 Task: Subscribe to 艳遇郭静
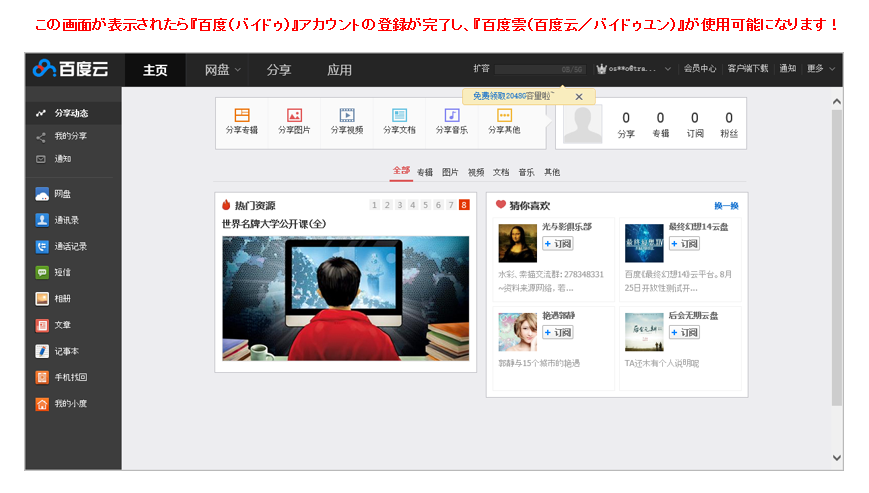(x=558, y=332)
